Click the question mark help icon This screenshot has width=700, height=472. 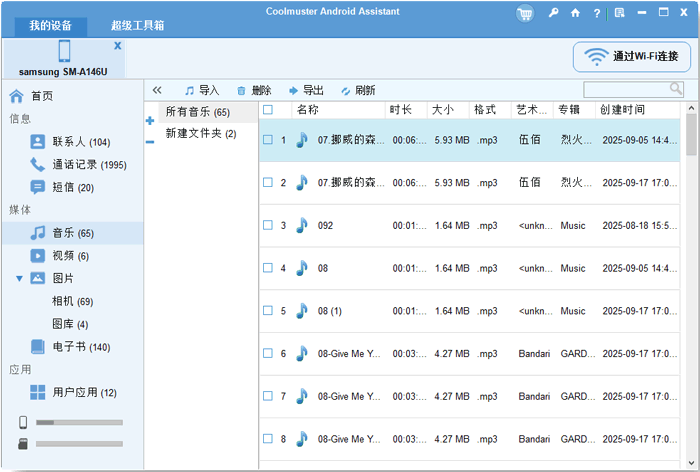coord(597,13)
